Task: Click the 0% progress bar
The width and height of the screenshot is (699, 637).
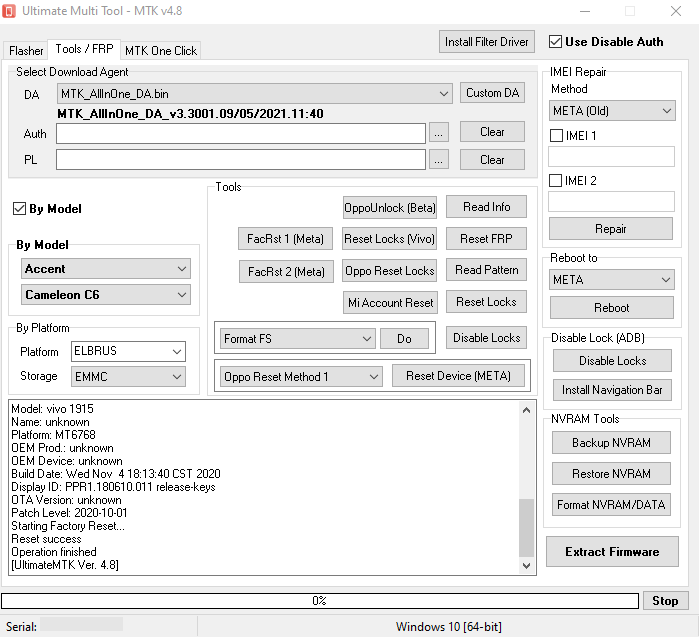Action: click(320, 601)
